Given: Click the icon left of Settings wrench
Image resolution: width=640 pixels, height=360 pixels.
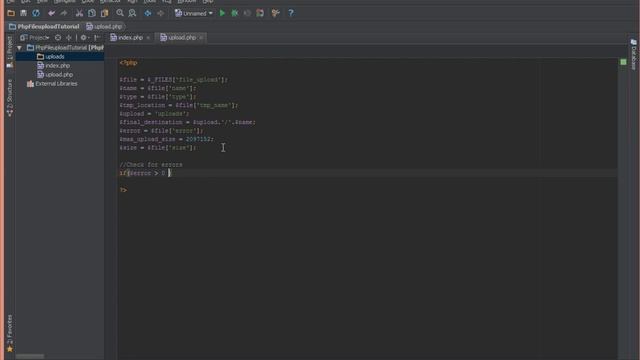Looking at the screenshot, I should coord(260,13).
